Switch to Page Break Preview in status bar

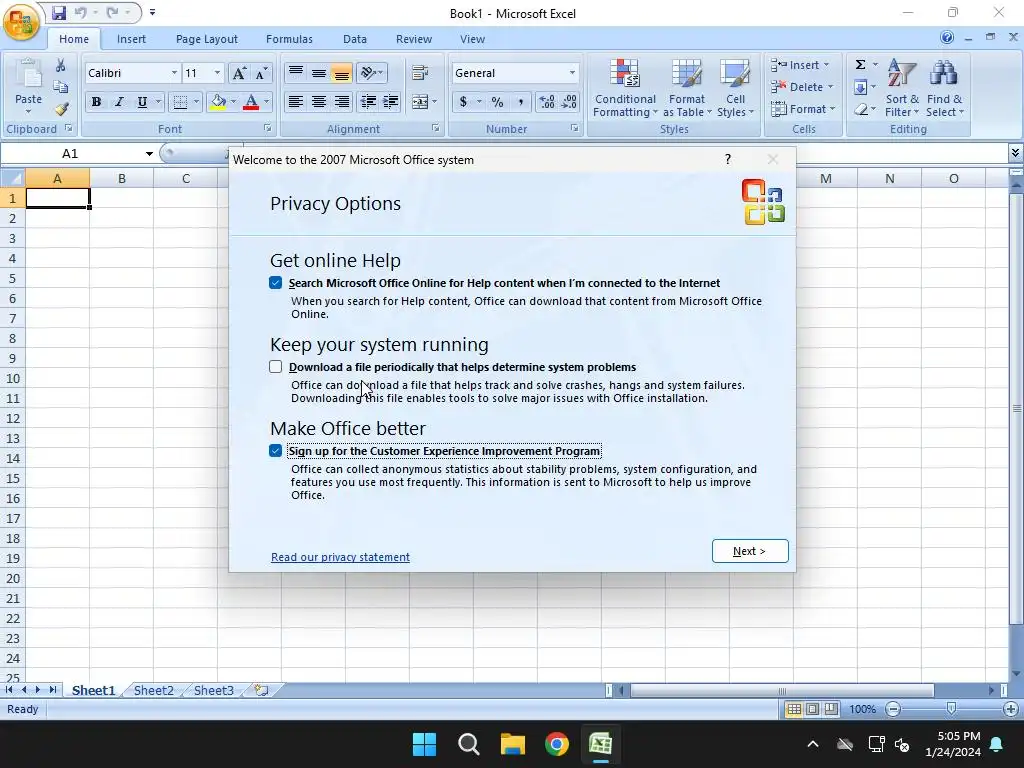[x=831, y=709]
